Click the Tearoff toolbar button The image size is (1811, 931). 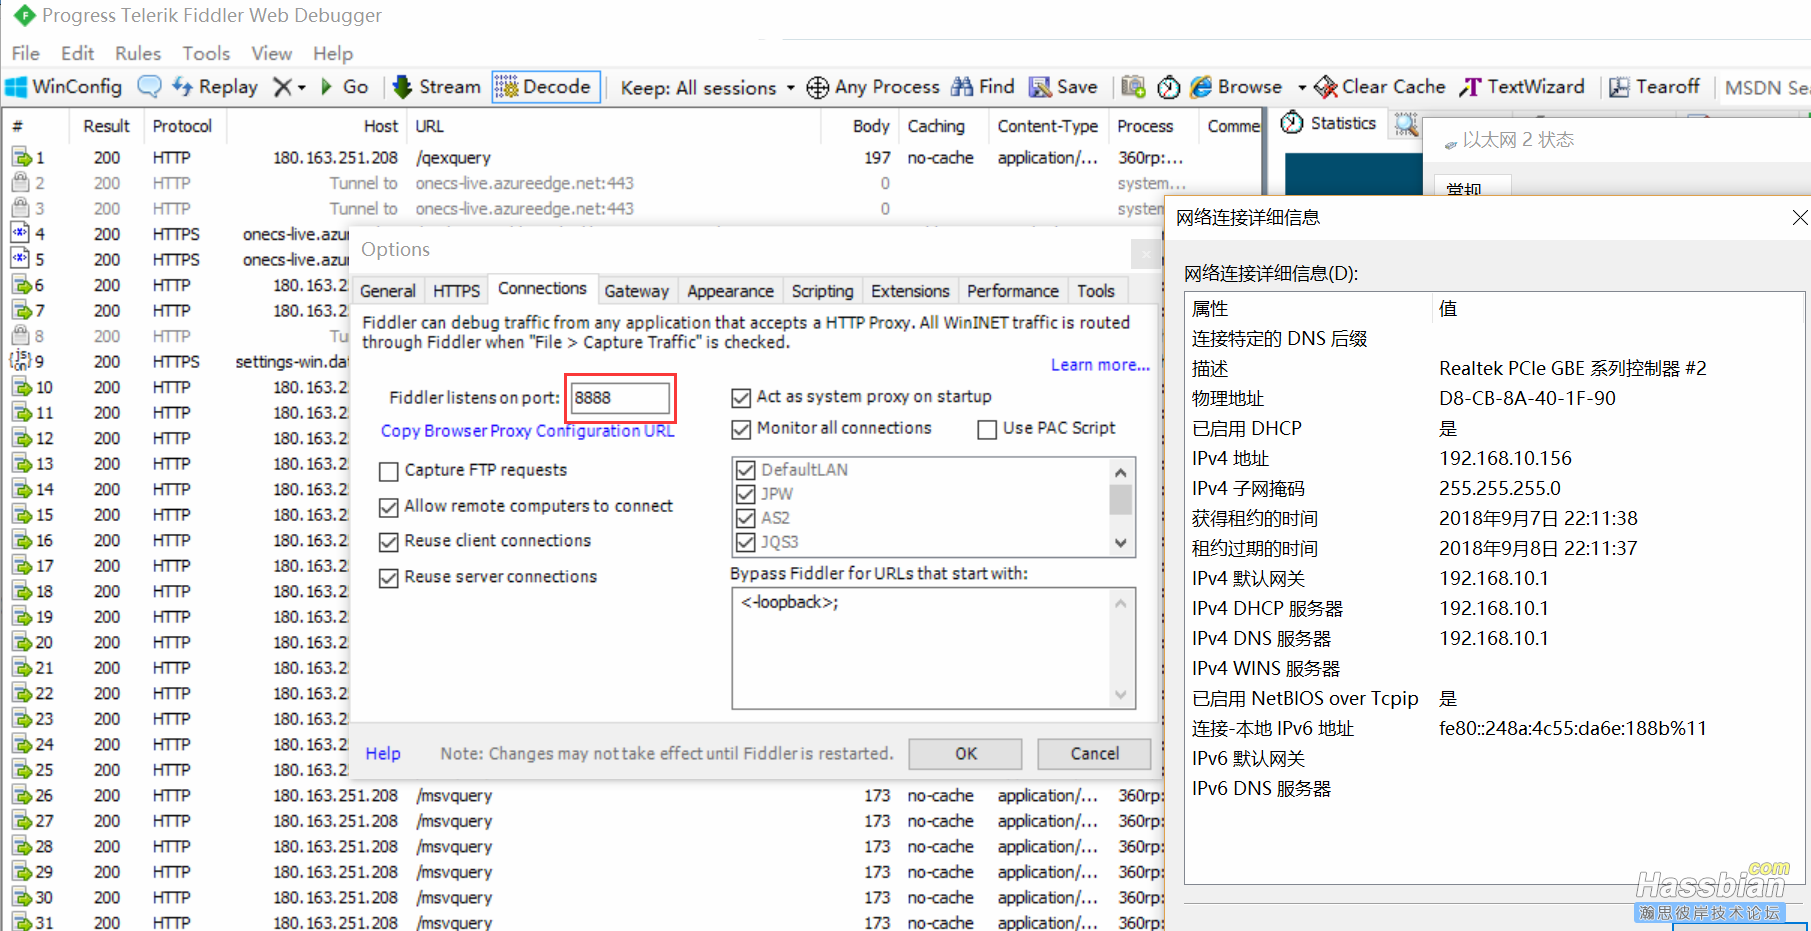click(1654, 87)
